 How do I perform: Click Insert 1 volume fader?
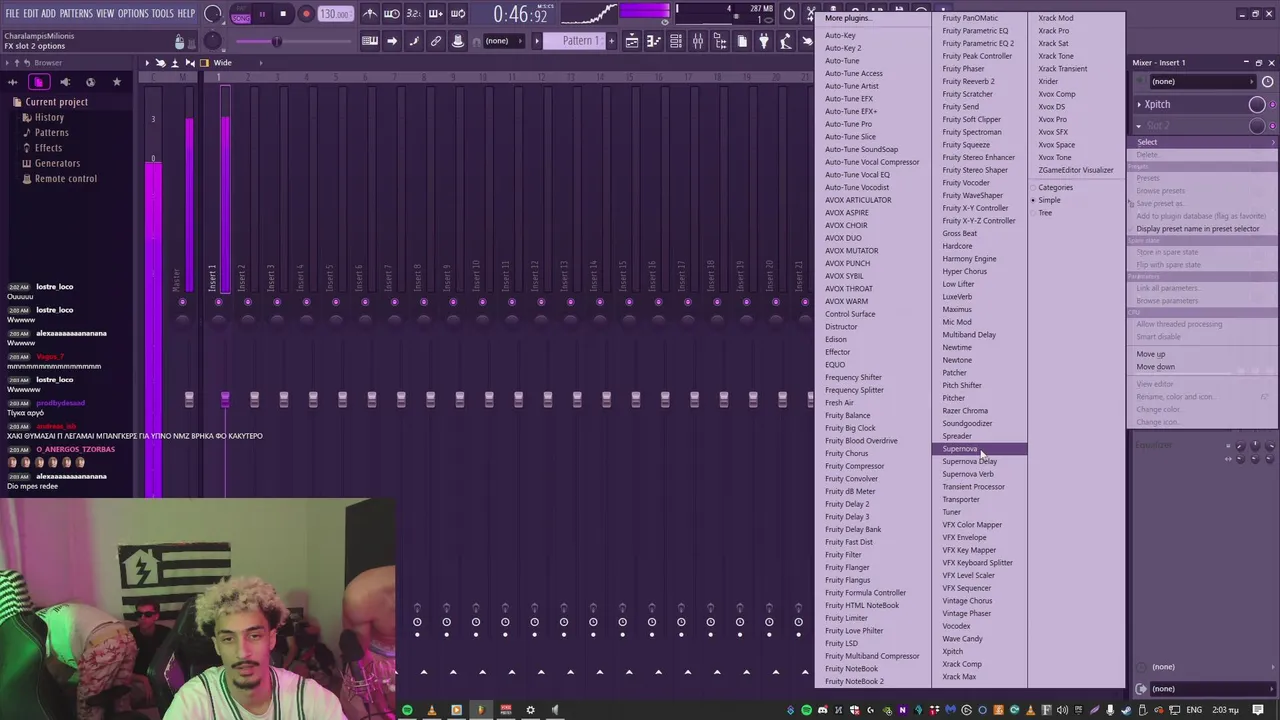click(x=225, y=400)
